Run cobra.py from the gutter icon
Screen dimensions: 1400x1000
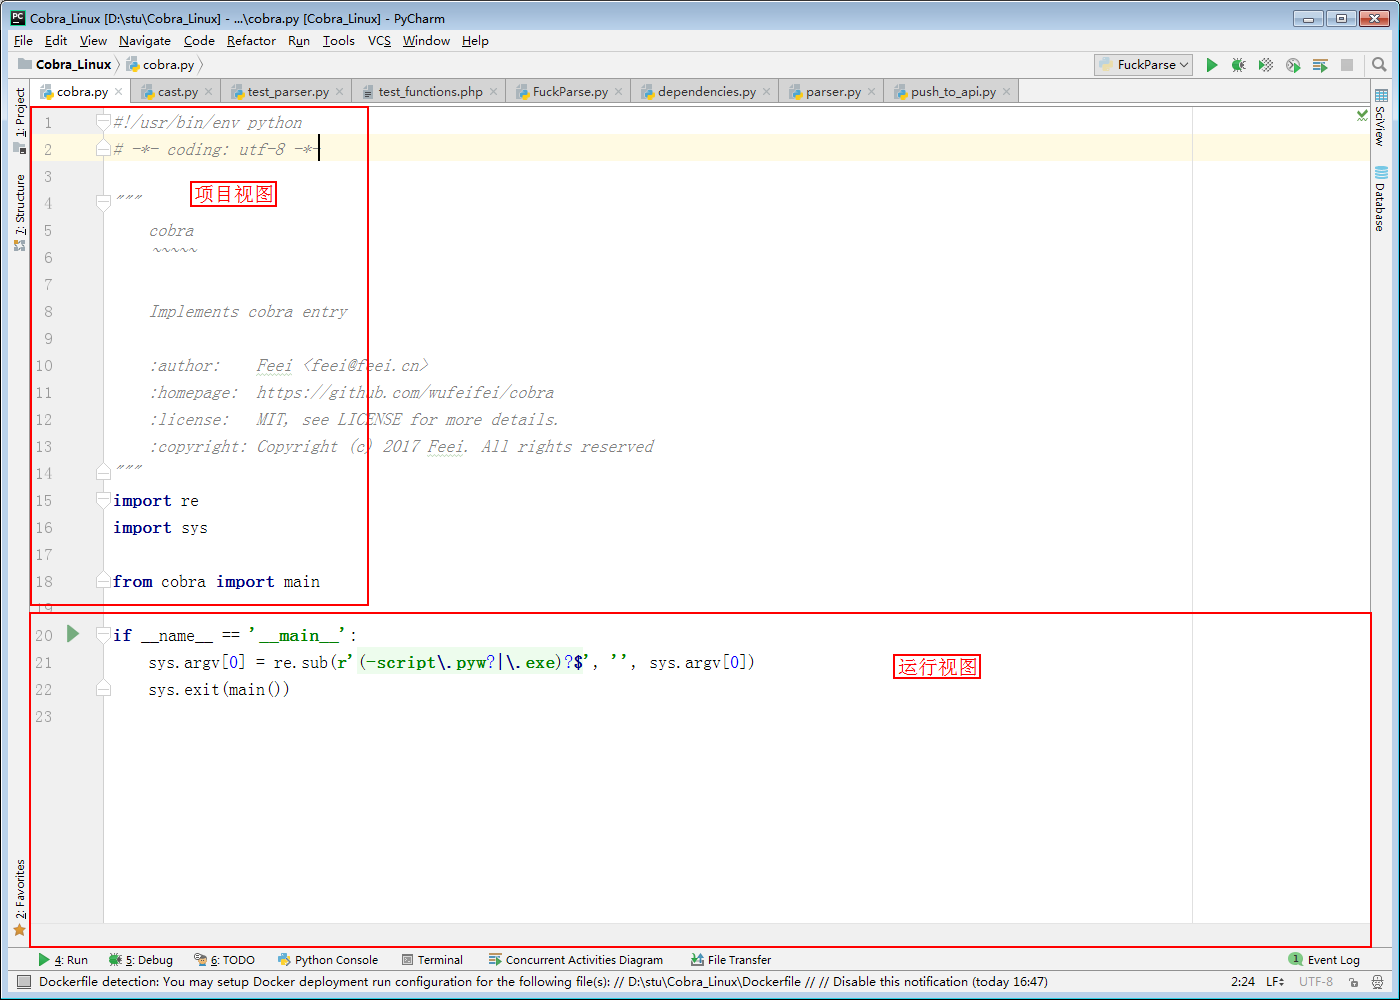[71, 633]
